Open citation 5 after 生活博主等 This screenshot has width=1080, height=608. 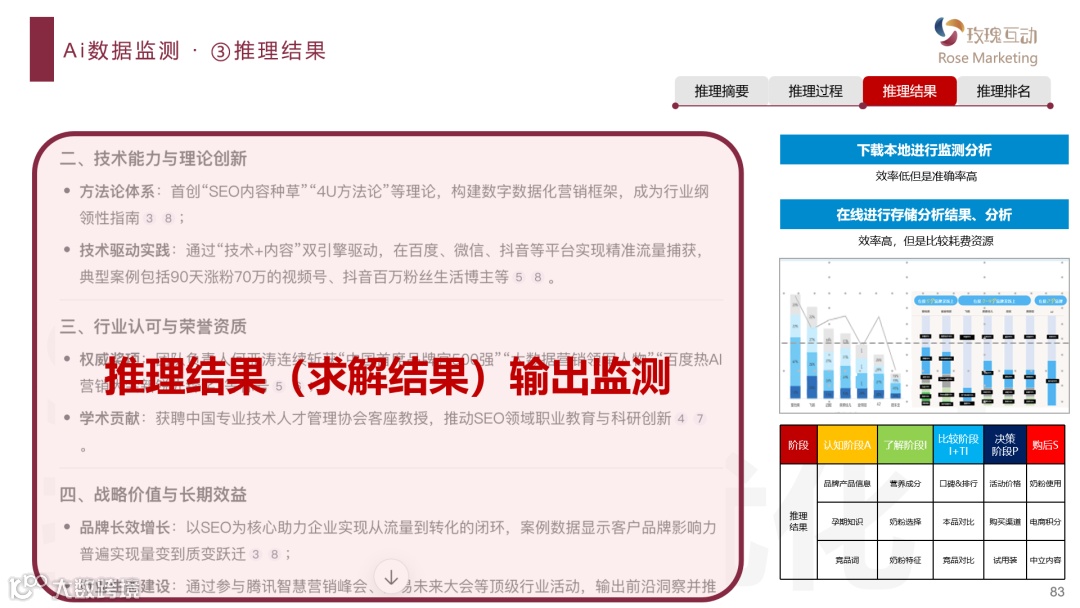click(519, 277)
